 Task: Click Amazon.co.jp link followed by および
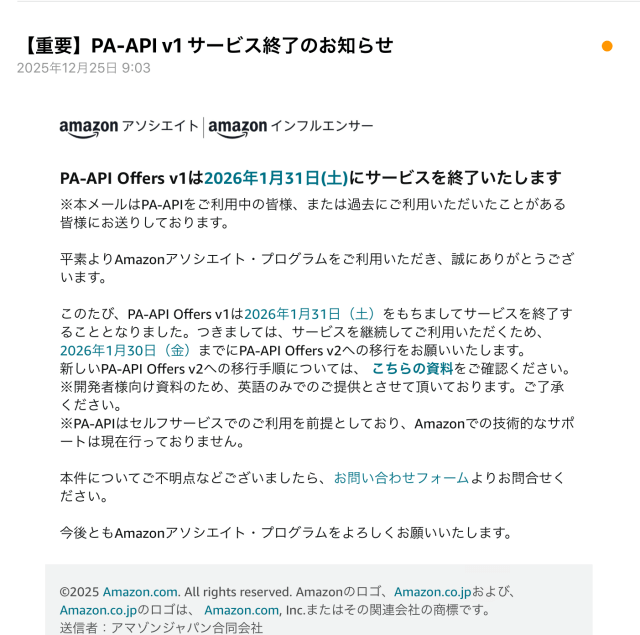433,592
